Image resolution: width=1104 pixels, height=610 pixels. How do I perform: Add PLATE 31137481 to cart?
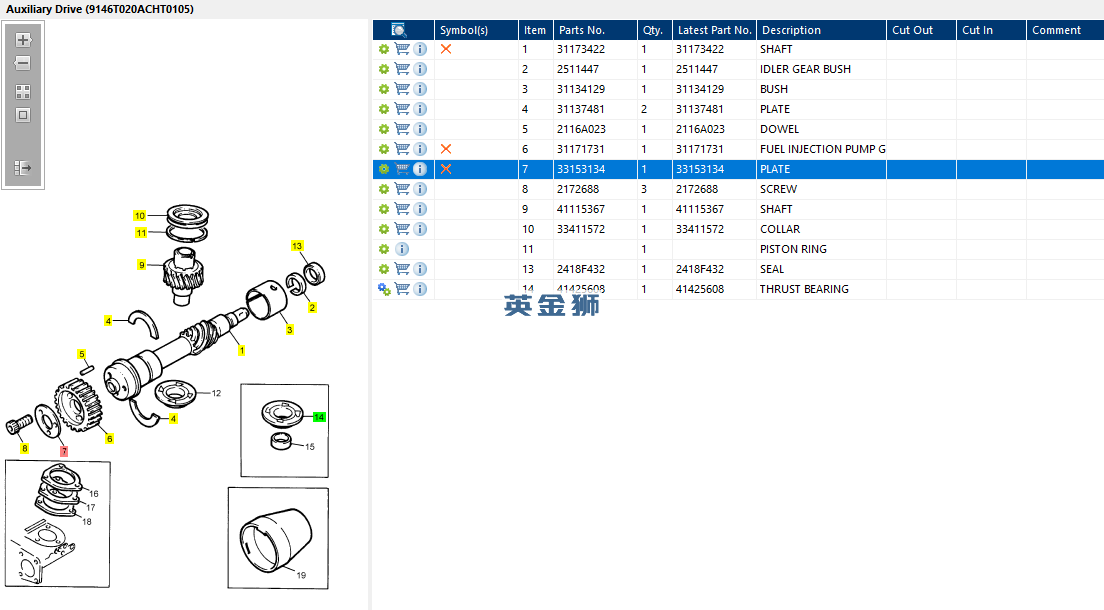pos(402,109)
